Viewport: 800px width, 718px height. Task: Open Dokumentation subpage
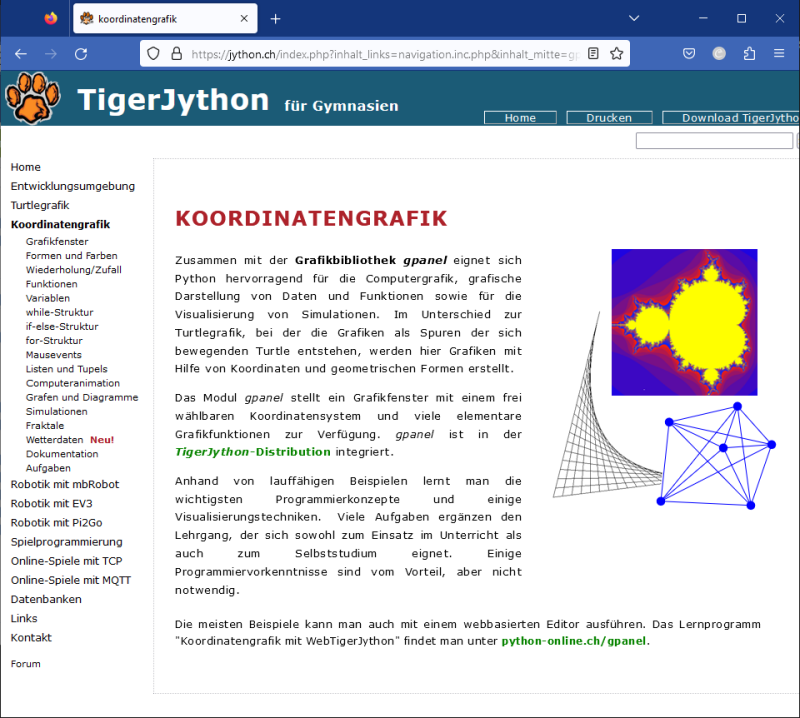(62, 454)
